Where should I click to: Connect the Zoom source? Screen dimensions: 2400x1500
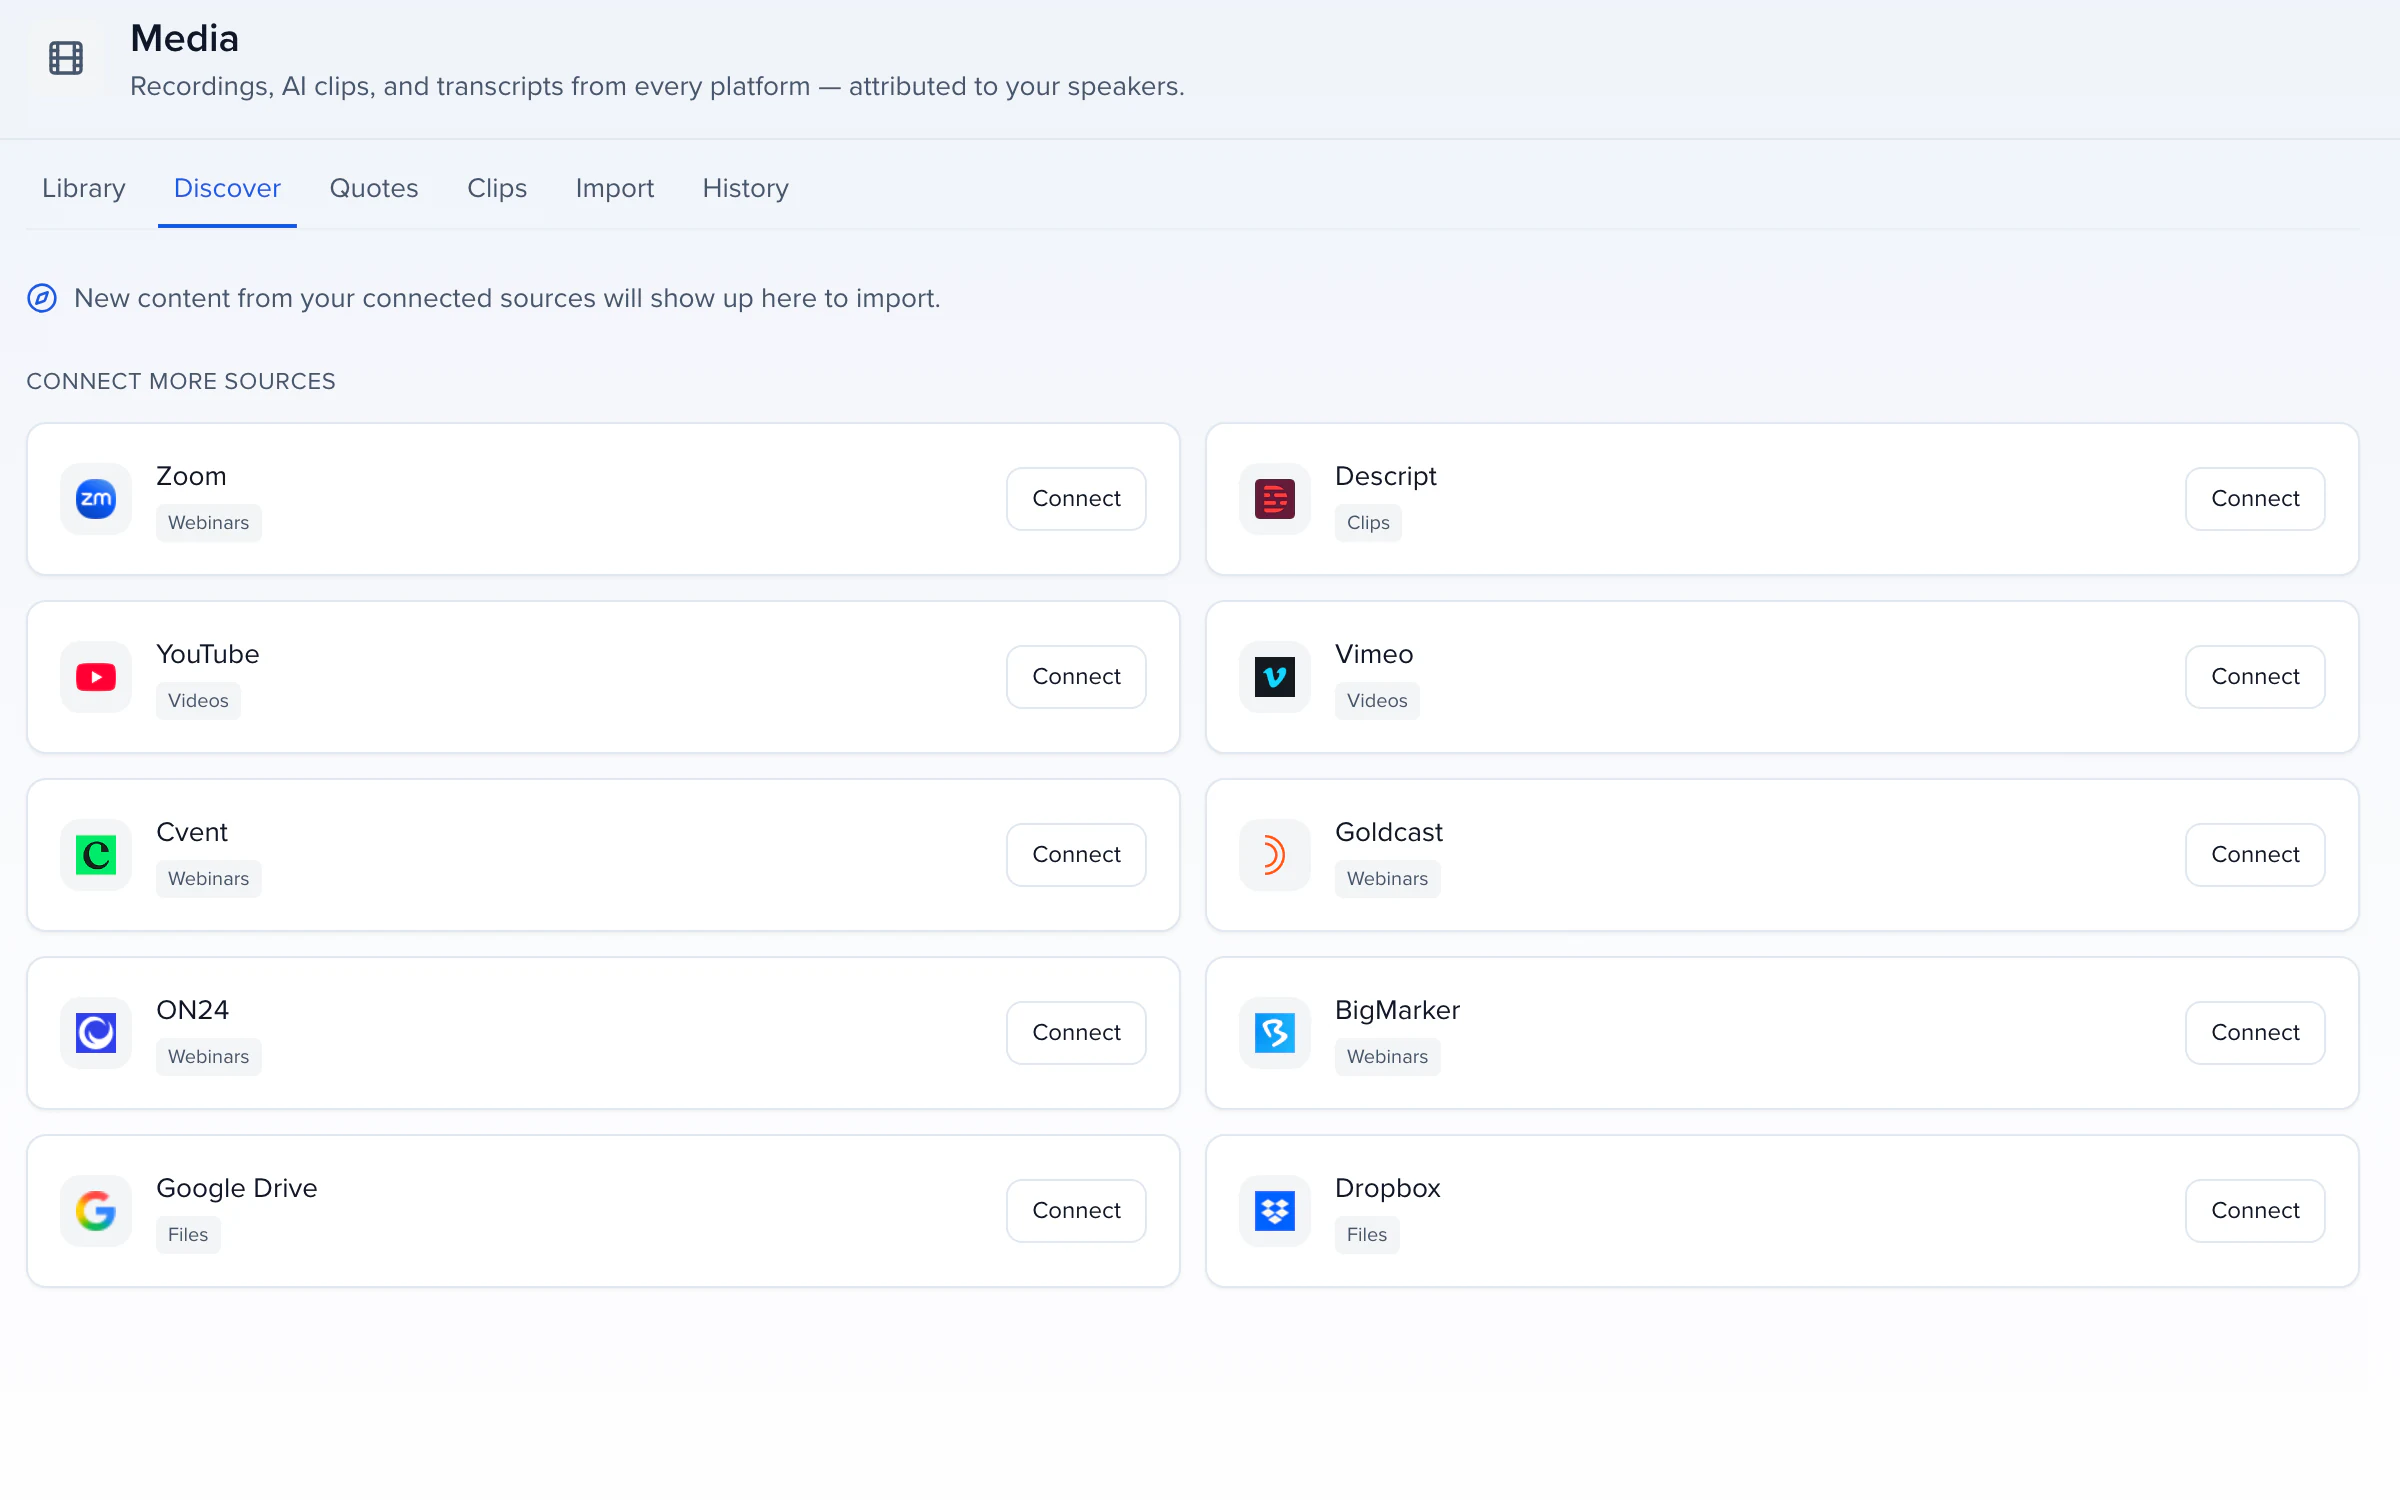click(1076, 499)
